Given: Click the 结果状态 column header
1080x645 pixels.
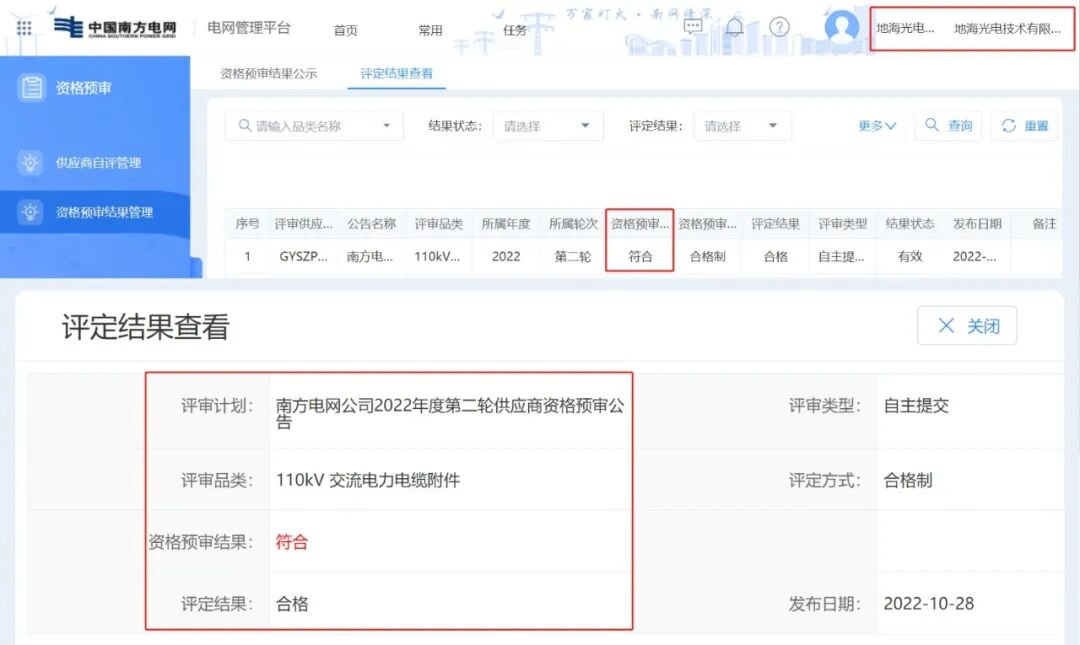Looking at the screenshot, I should 910,223.
